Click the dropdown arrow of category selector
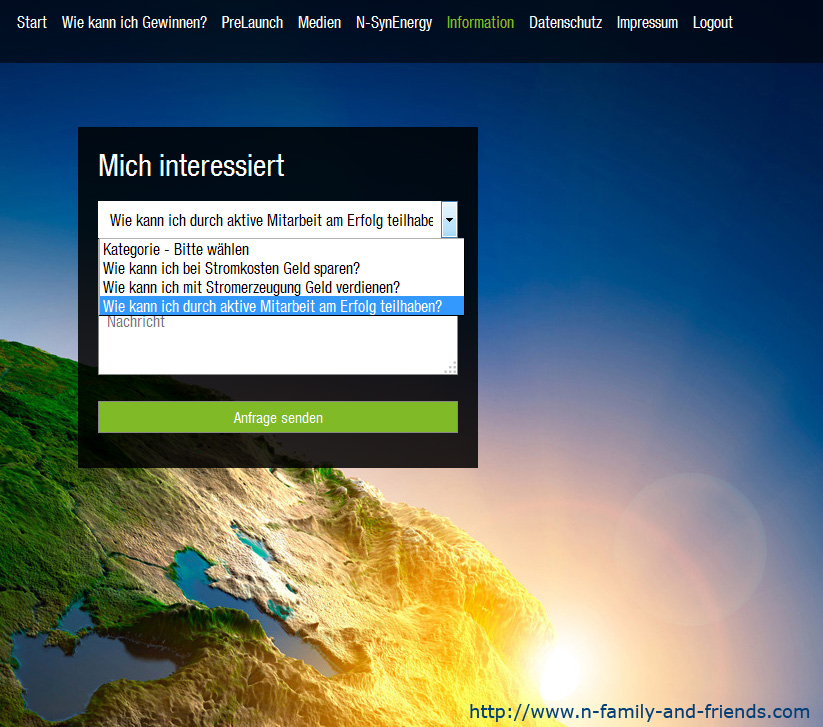 point(449,219)
